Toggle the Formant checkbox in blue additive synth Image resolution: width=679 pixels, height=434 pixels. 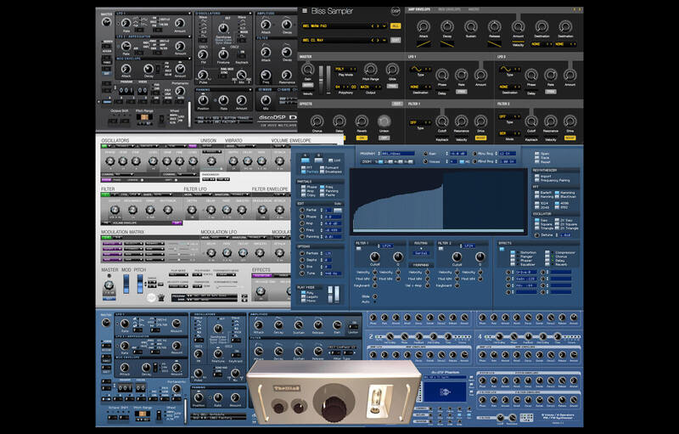click(x=322, y=167)
